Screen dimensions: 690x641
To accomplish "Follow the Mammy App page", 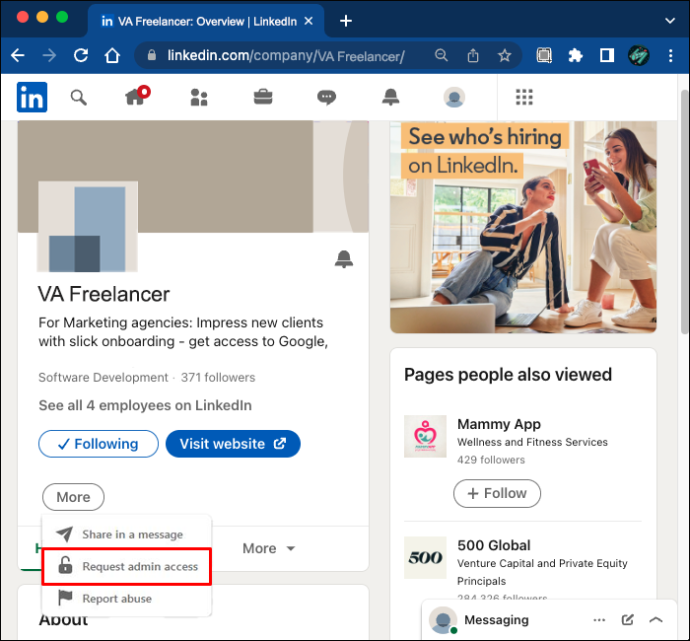I will coord(497,494).
